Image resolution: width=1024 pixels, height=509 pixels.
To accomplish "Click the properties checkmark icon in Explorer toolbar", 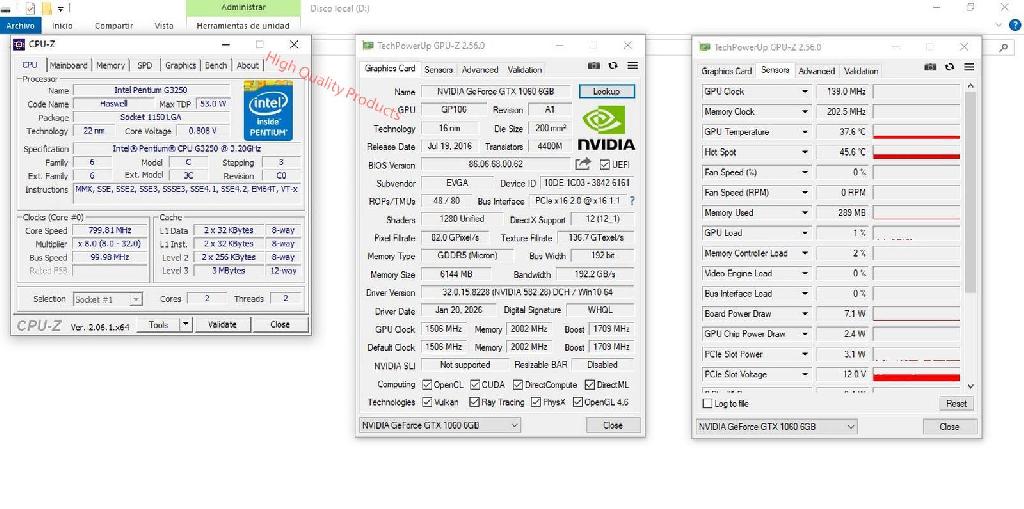I will 30,8.
